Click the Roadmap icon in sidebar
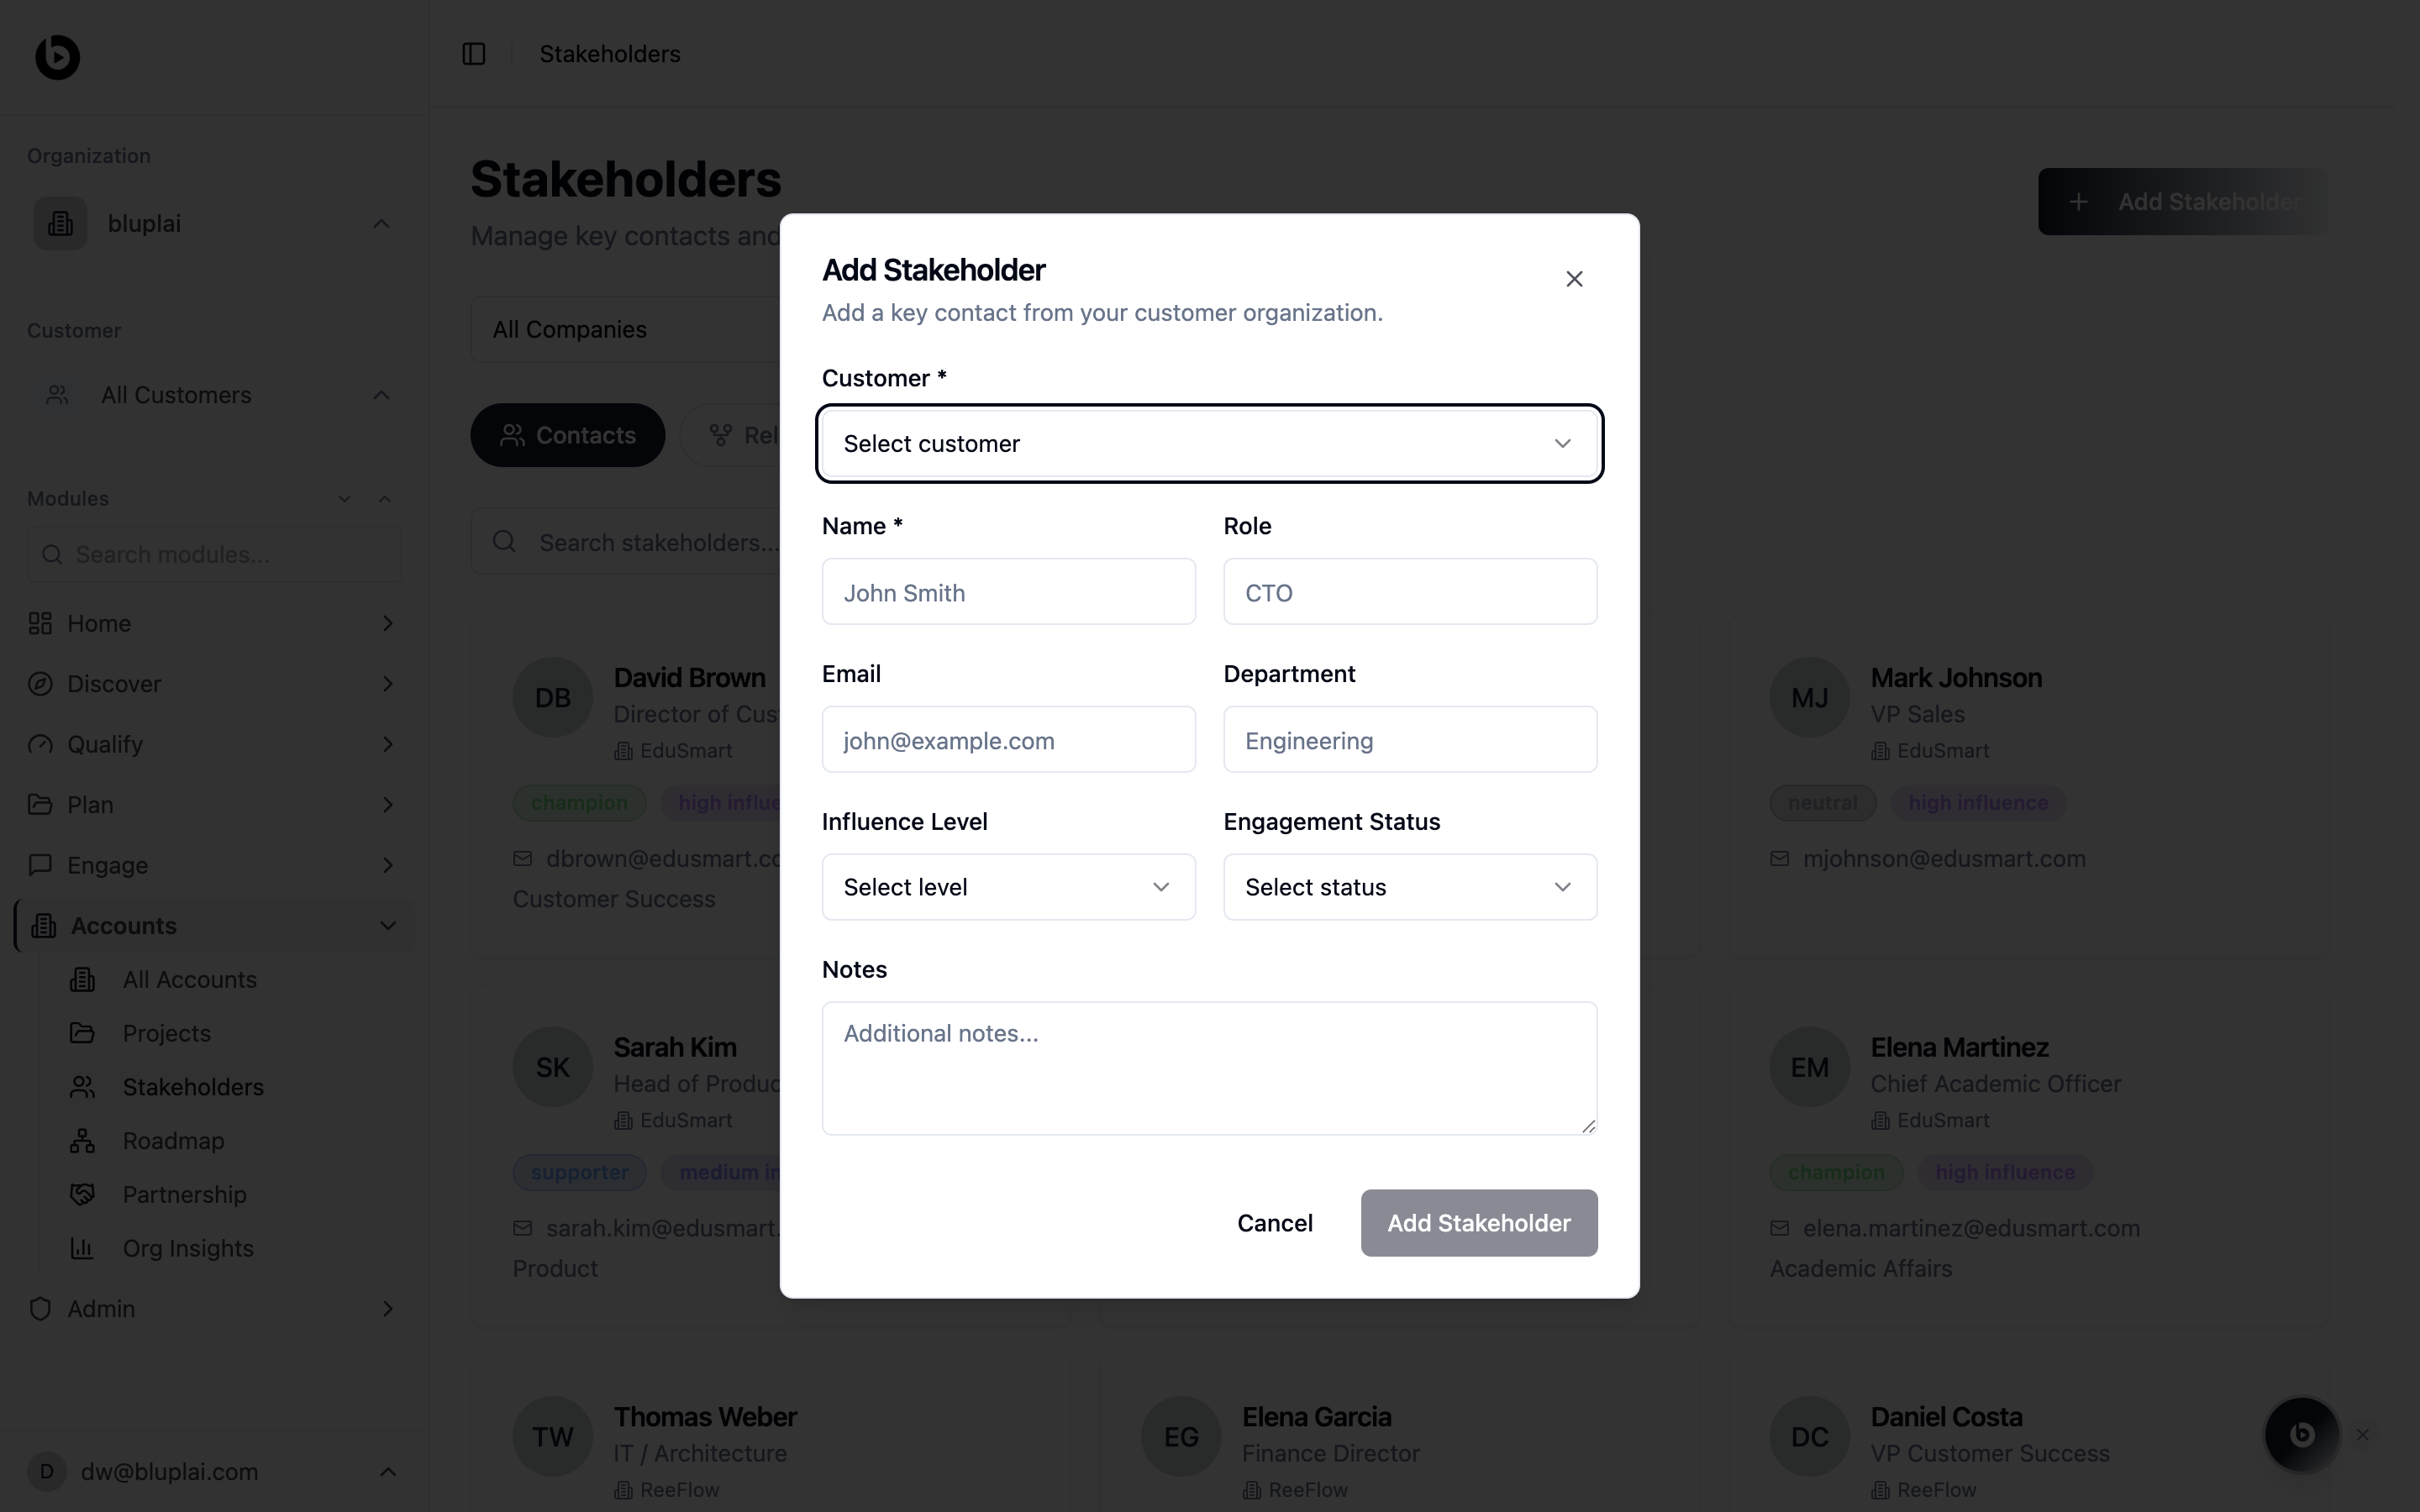2420x1512 pixels. (x=82, y=1141)
